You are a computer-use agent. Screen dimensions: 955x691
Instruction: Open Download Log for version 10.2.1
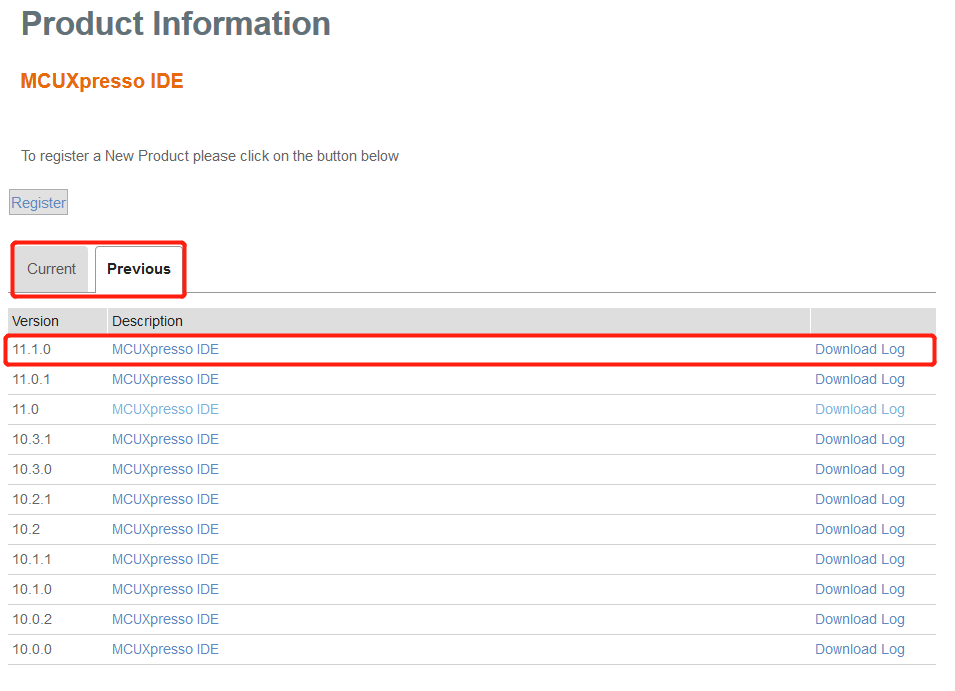coord(859,499)
